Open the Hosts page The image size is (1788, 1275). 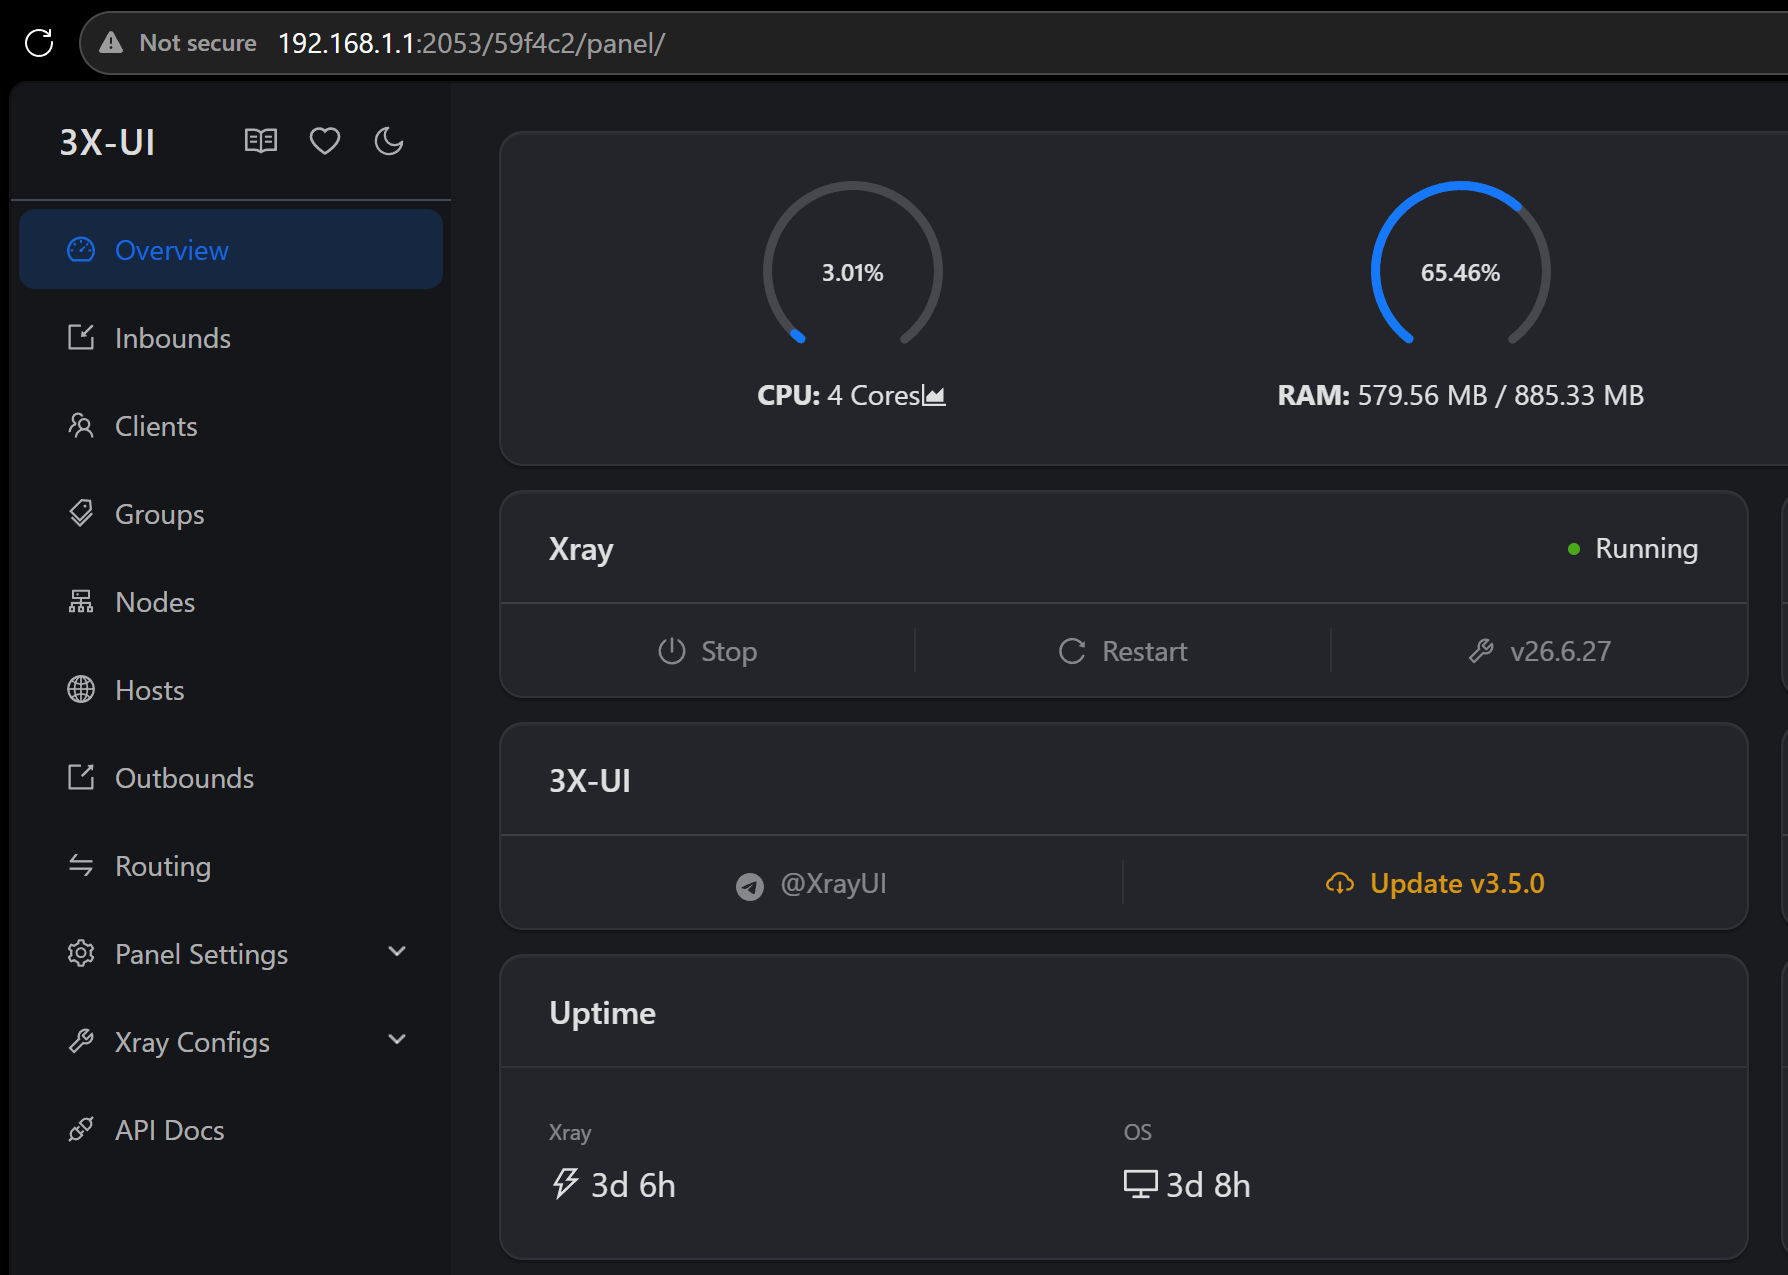pyautogui.click(x=231, y=690)
